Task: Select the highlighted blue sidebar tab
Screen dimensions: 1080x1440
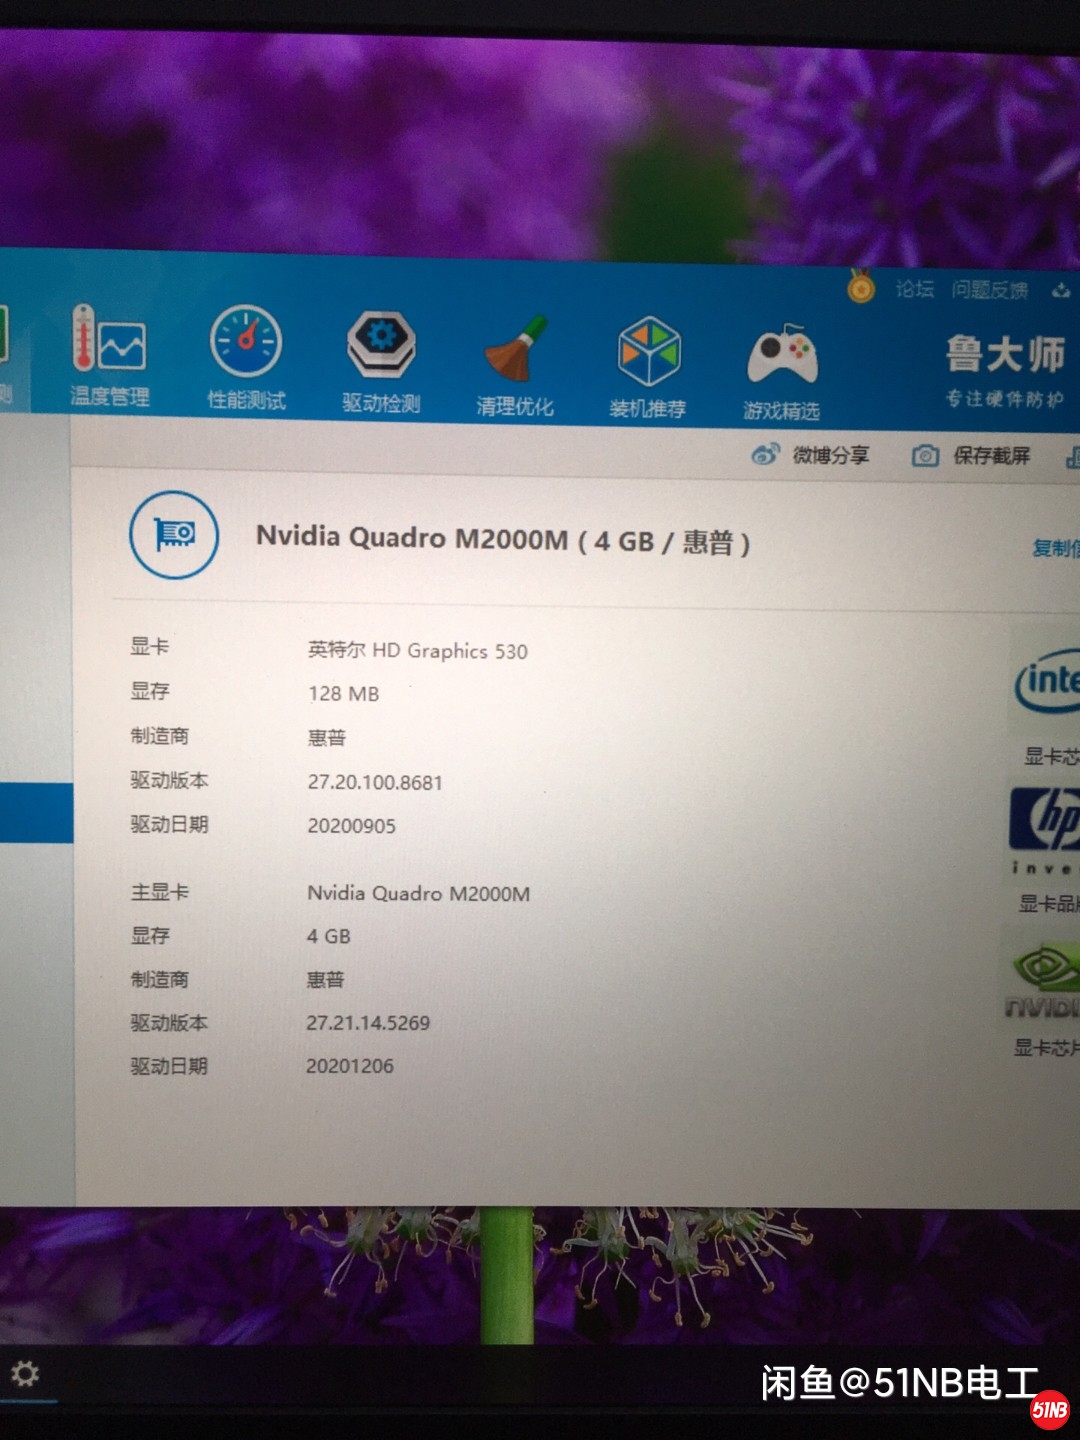Action: coord(36,813)
